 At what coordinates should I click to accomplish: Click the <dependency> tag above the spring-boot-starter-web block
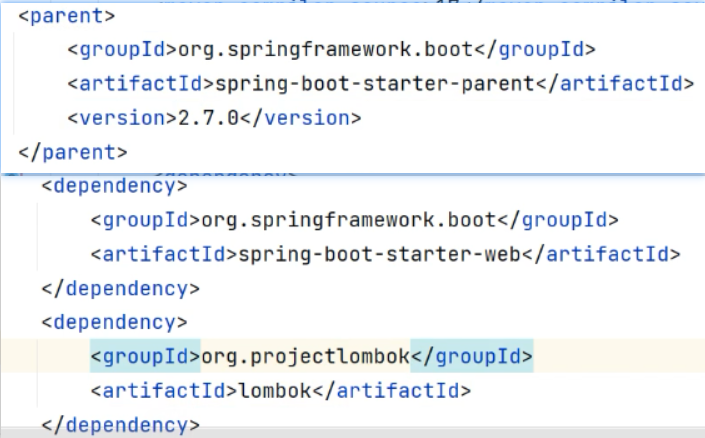pos(115,186)
